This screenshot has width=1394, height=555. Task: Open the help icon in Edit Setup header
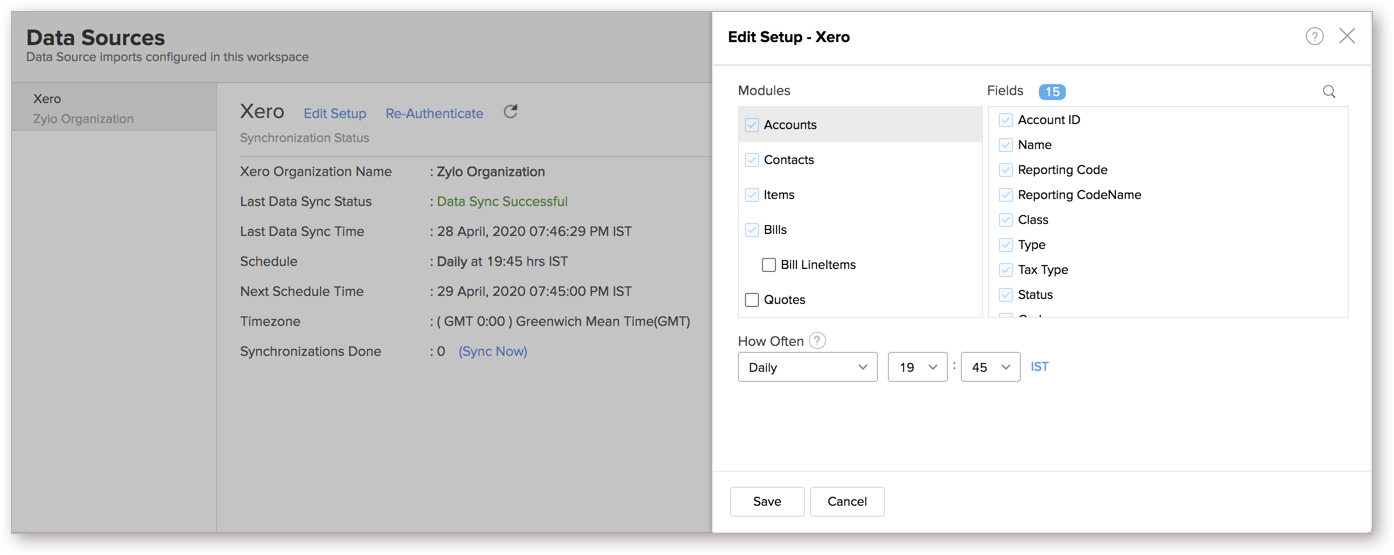pos(1314,37)
